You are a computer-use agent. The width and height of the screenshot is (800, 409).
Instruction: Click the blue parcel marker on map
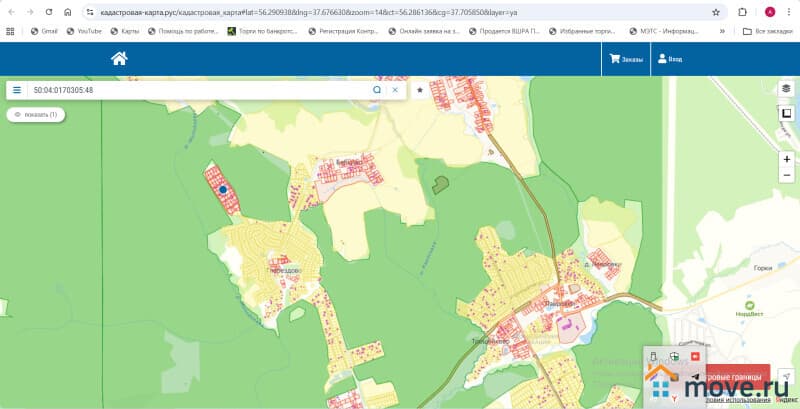pos(223,188)
